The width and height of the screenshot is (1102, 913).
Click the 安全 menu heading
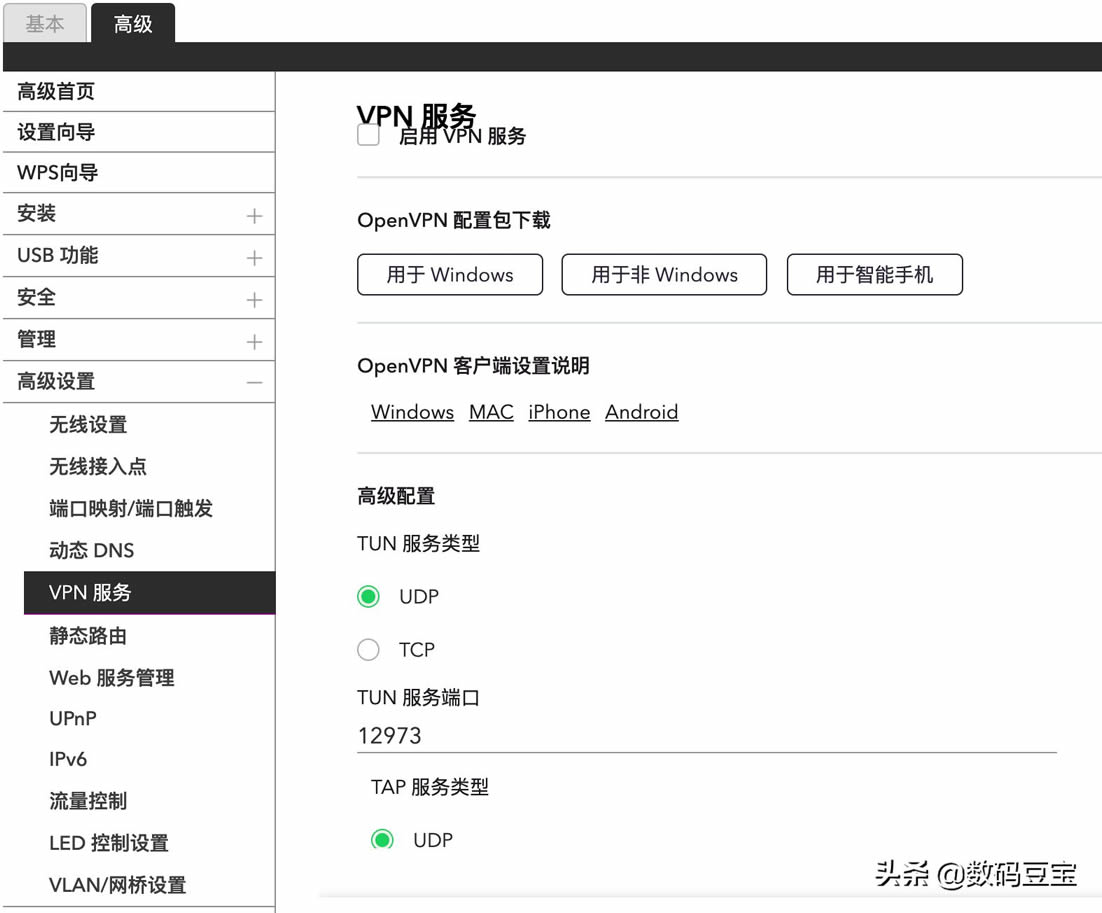click(37, 297)
